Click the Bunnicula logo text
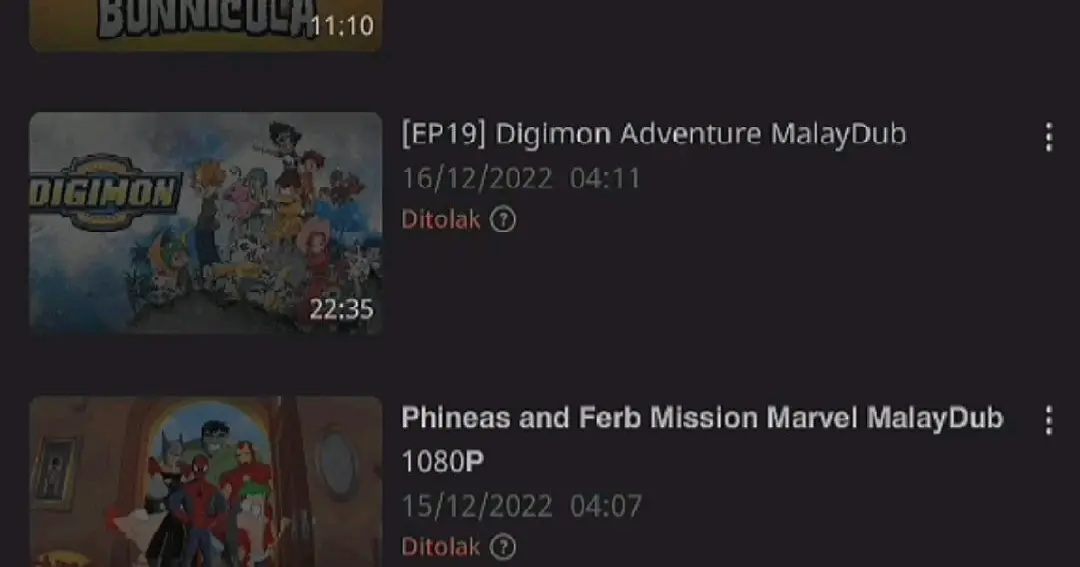The image size is (1080, 567). [x=207, y=19]
